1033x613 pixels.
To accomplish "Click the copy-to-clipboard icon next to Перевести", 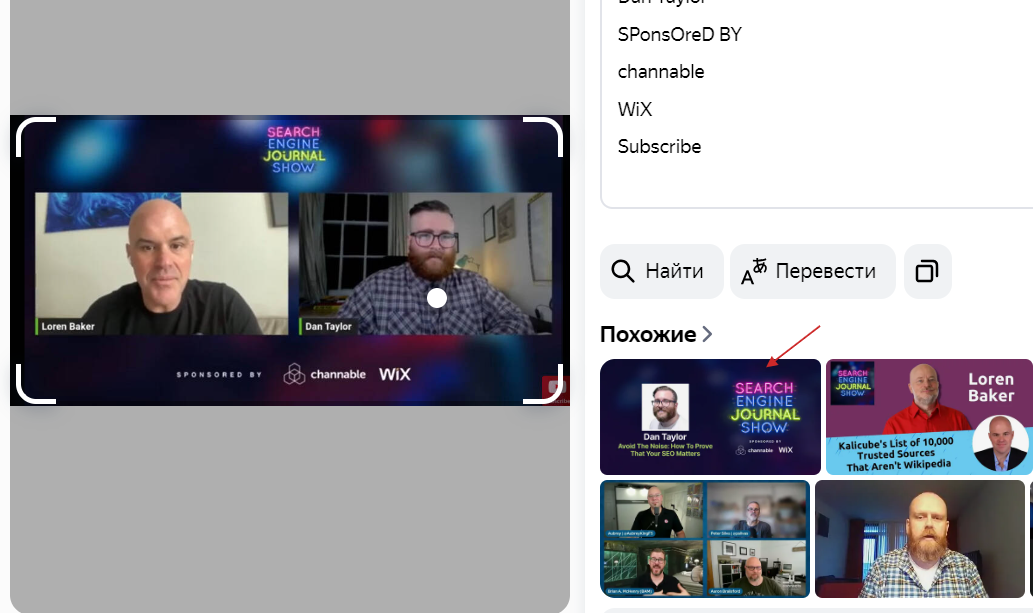I will click(927, 270).
